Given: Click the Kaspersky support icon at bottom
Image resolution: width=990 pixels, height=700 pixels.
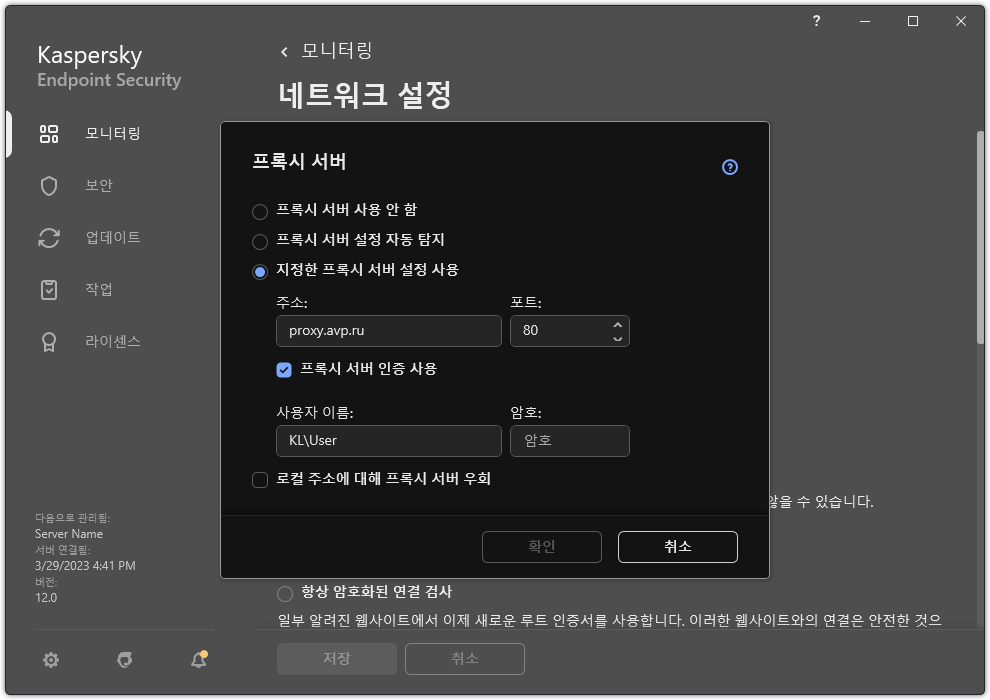Looking at the screenshot, I should [124, 660].
